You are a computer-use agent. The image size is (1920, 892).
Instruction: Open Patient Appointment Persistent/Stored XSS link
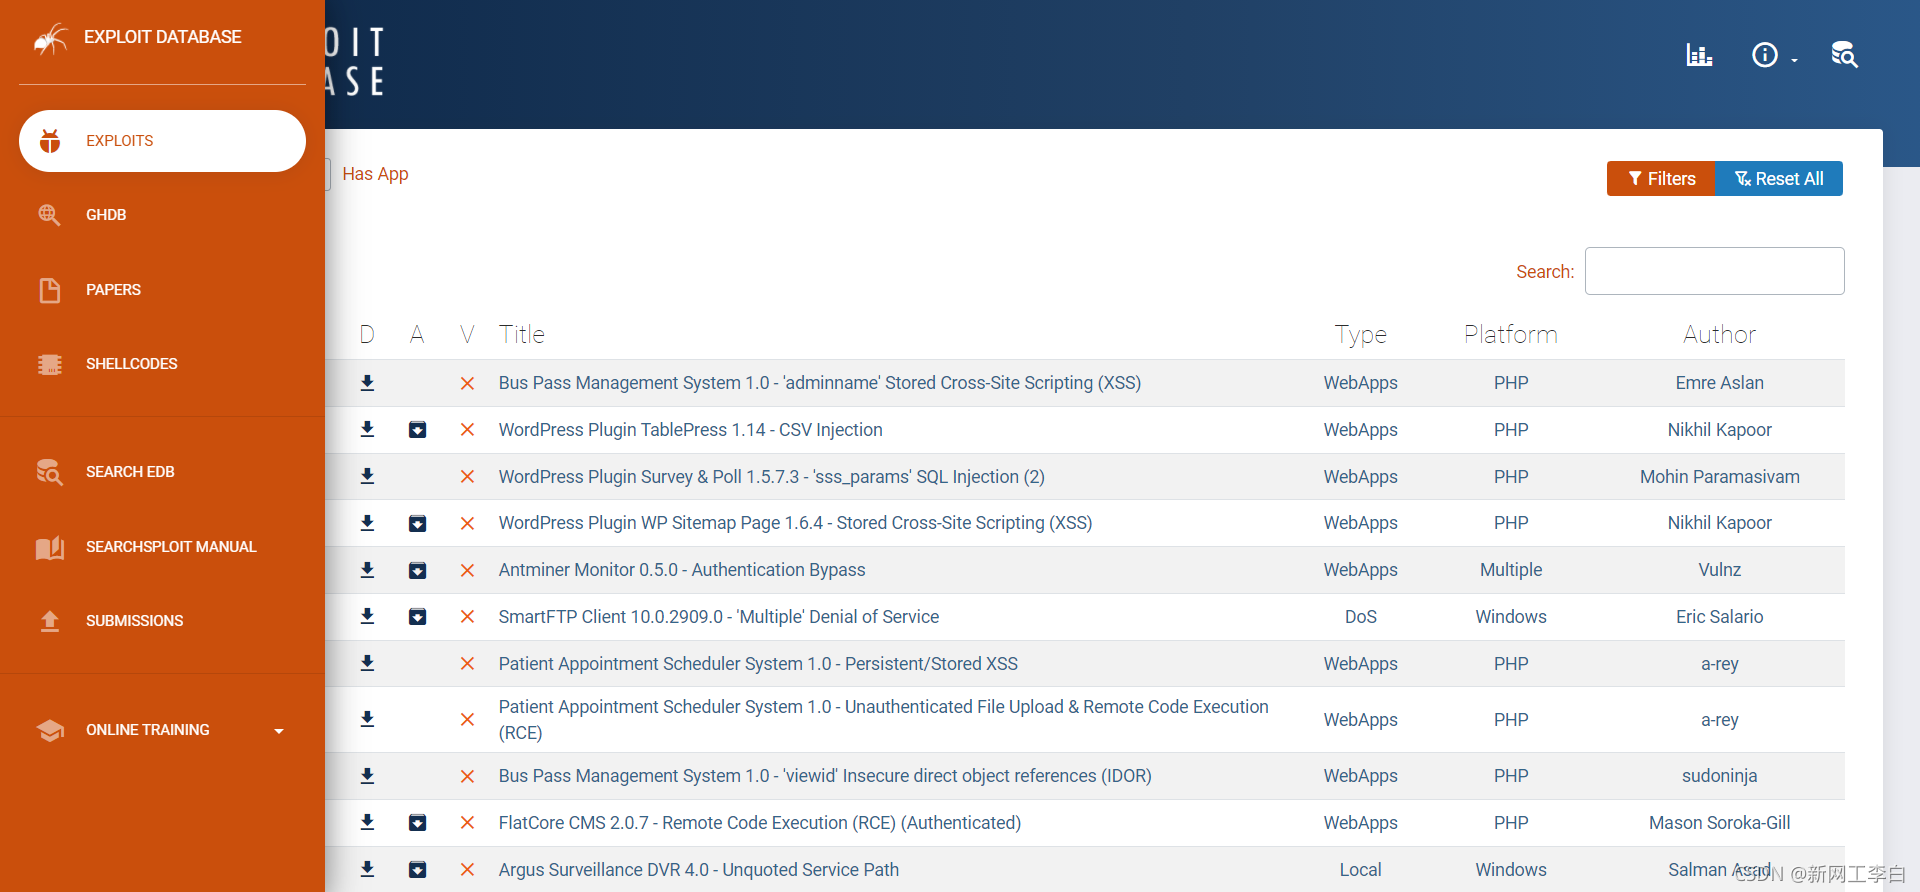[758, 664]
